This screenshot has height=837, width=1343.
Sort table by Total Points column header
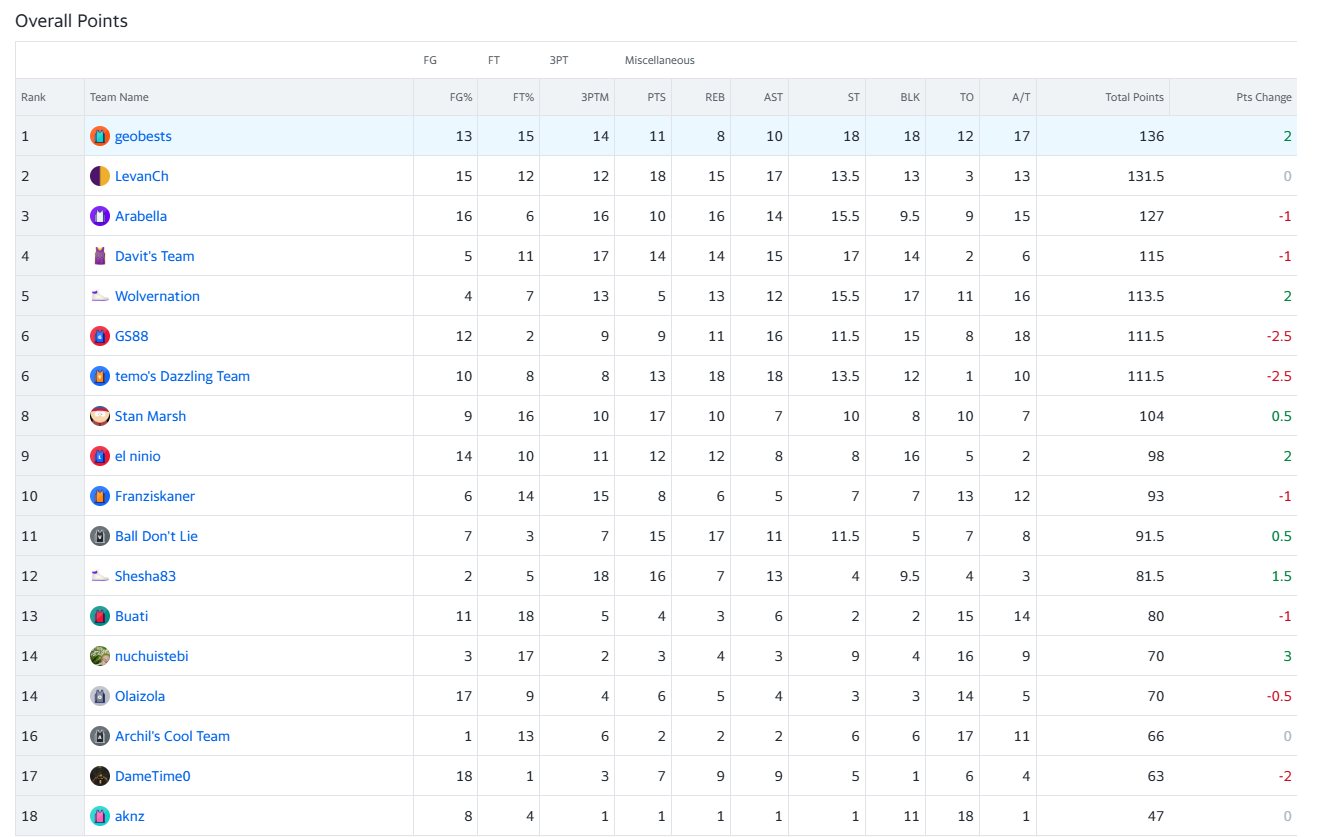pos(1134,97)
